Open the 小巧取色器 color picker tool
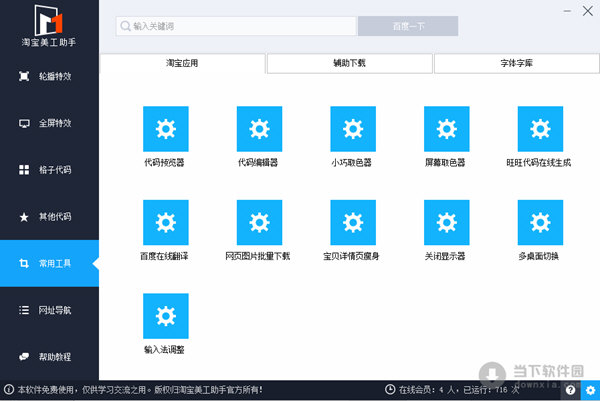Image resolution: width=600 pixels, height=401 pixels. point(353,129)
